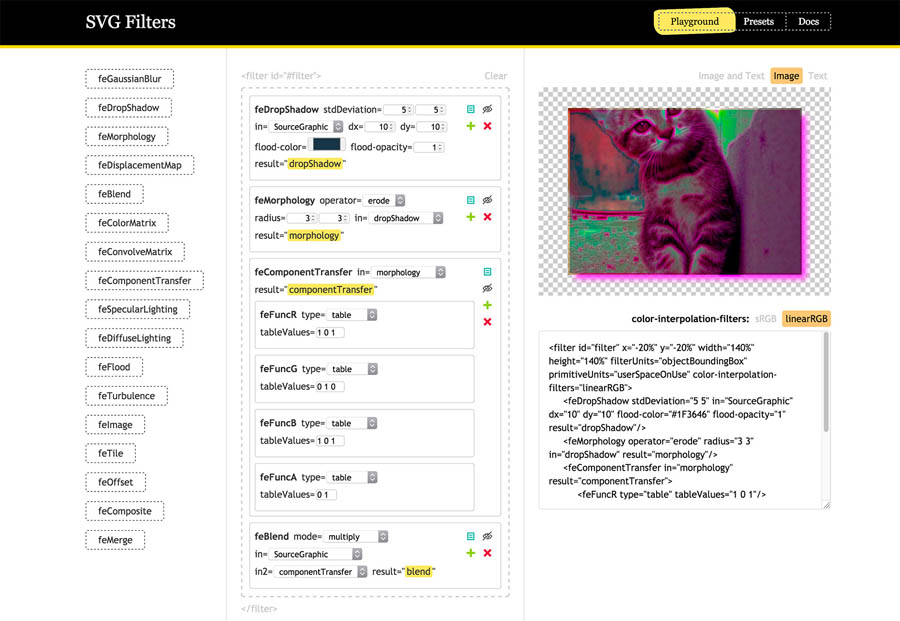Image resolution: width=900 pixels, height=621 pixels.
Task: Open docs icon for feBlend primitive
Action: click(x=471, y=536)
